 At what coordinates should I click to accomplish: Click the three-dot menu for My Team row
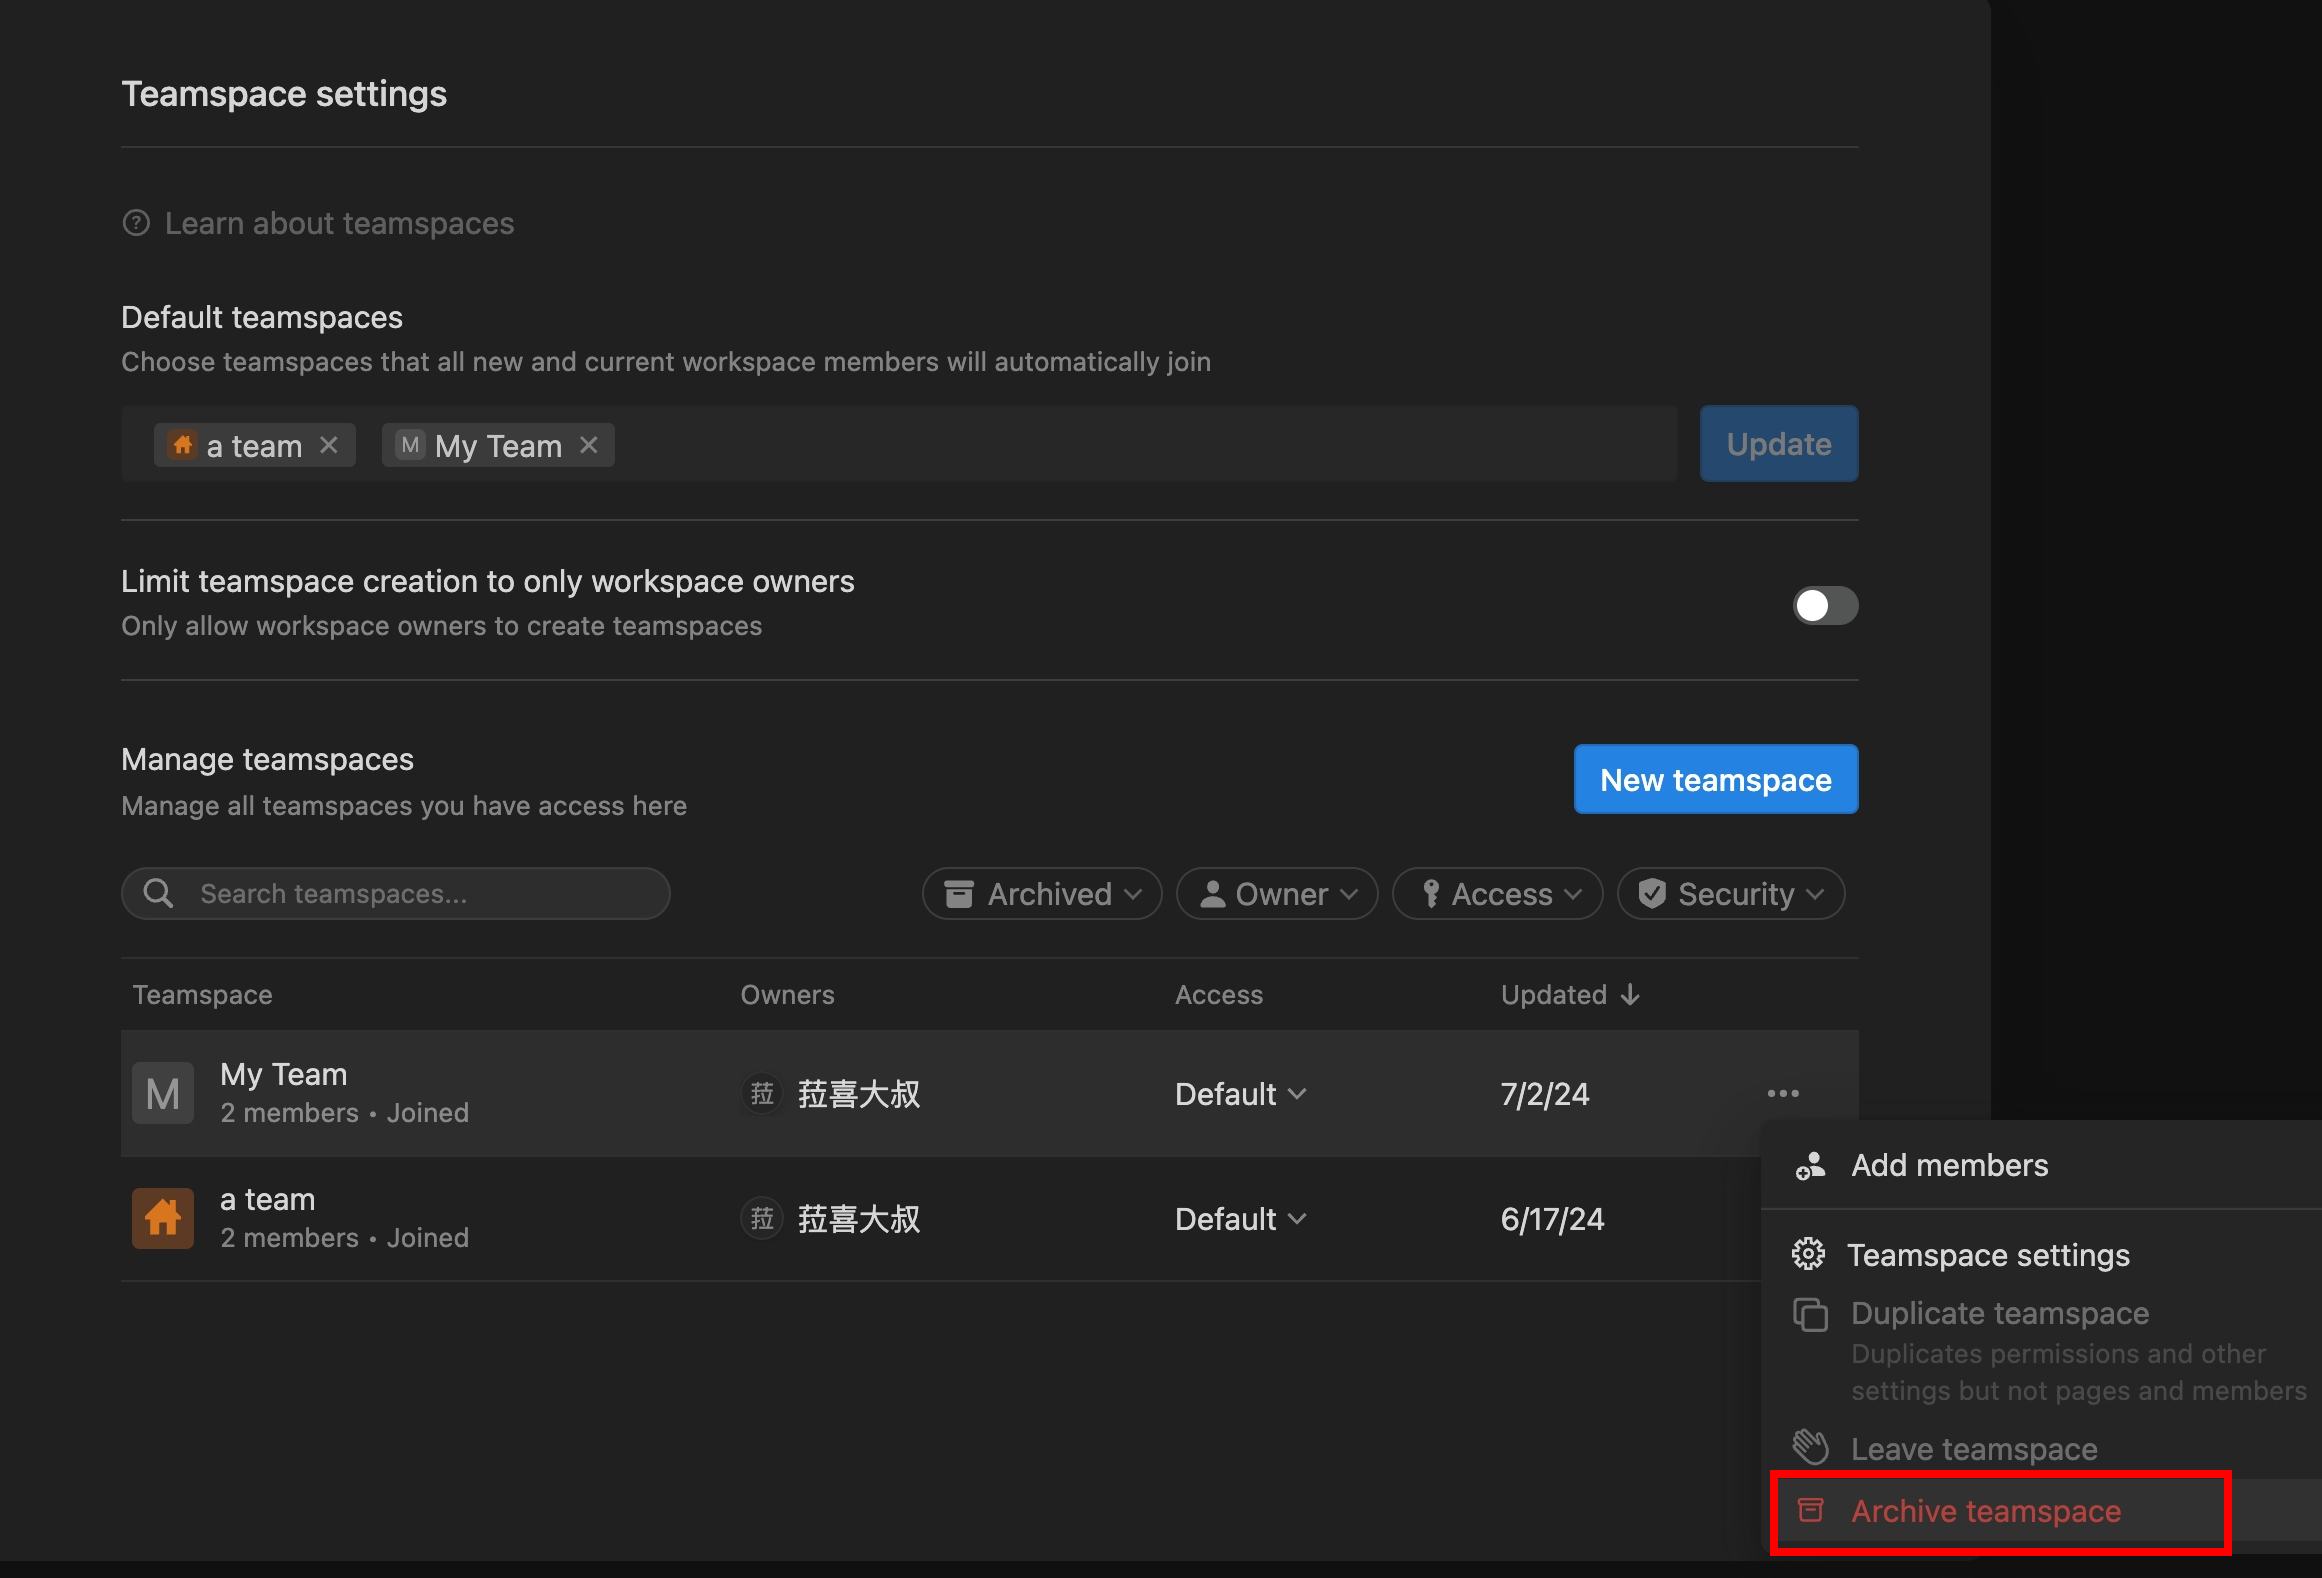coord(1783,1093)
